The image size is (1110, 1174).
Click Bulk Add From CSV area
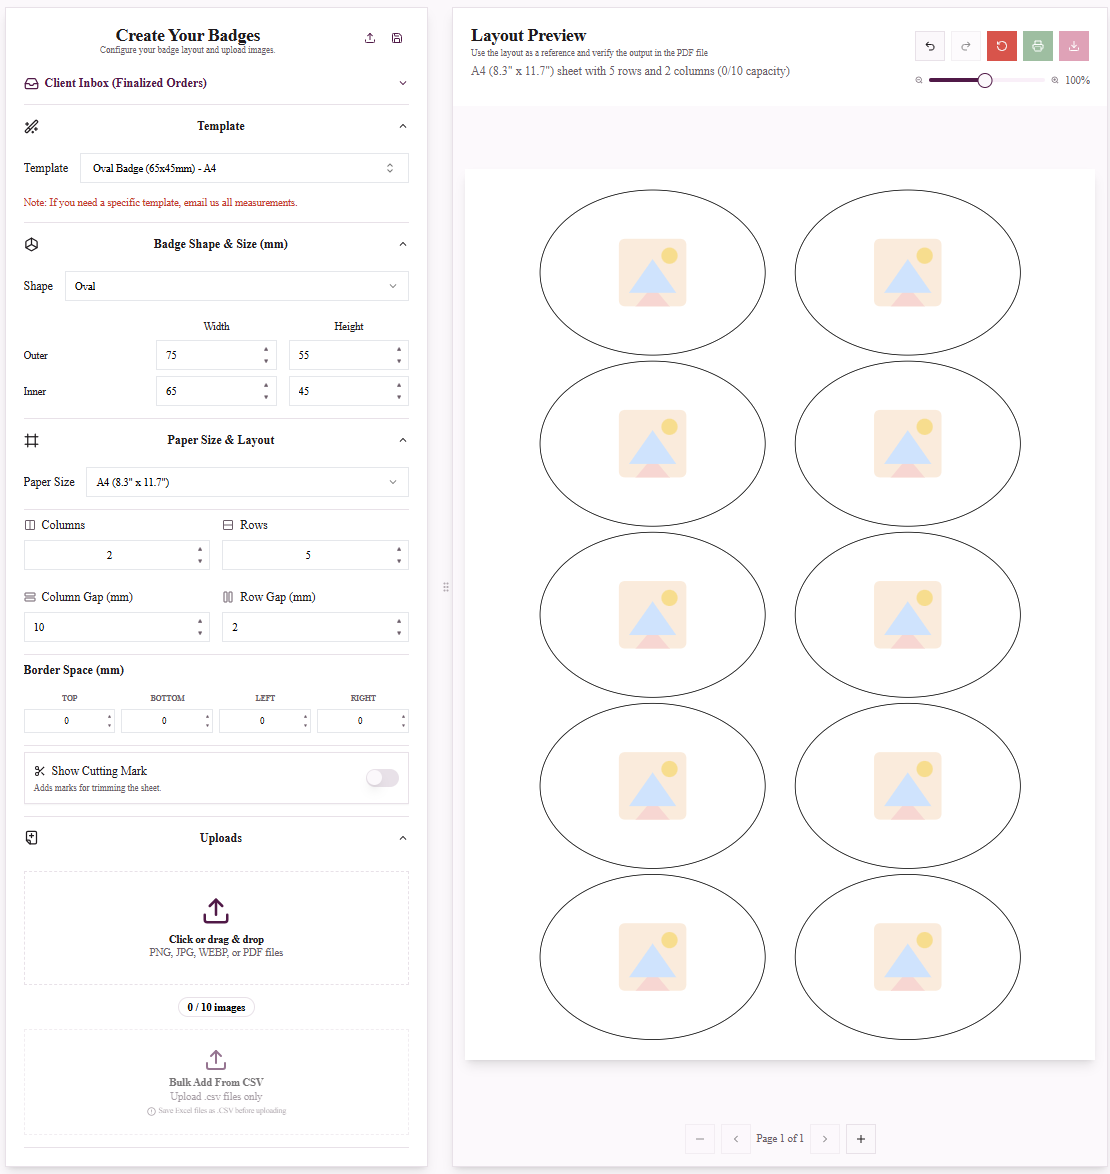(x=216, y=1082)
